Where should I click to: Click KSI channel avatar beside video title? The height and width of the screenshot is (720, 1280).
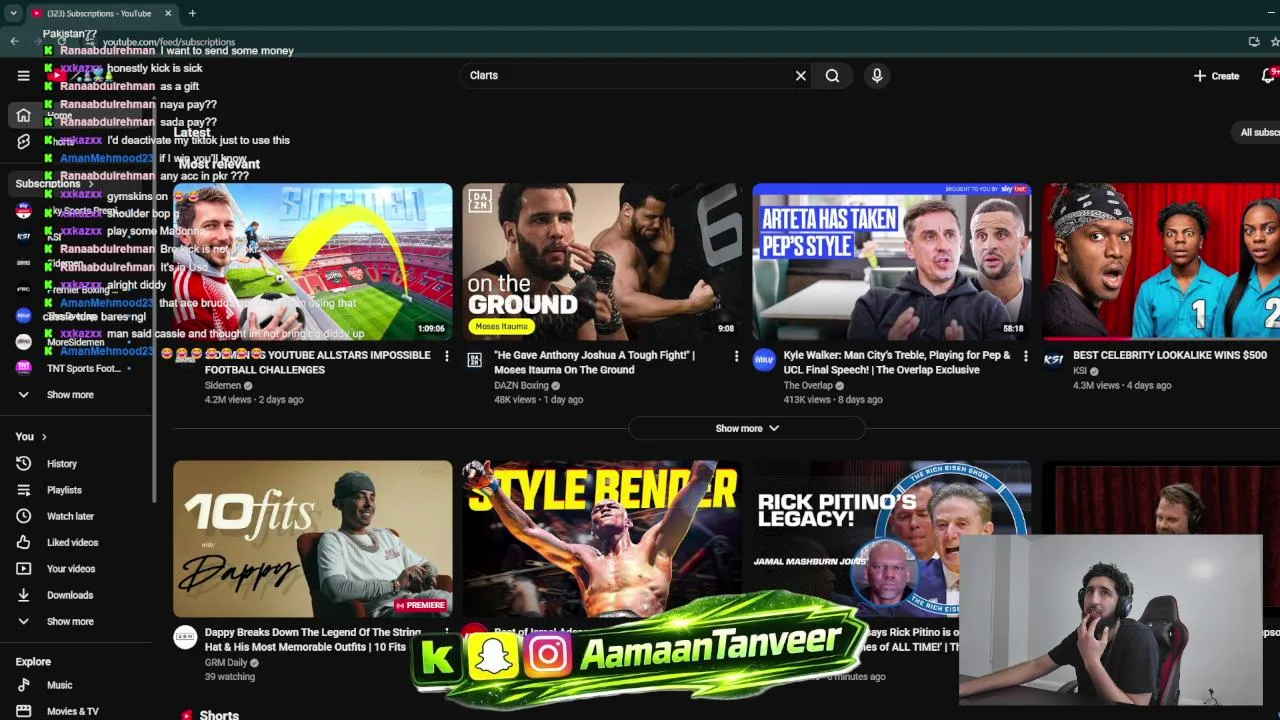tap(1054, 360)
